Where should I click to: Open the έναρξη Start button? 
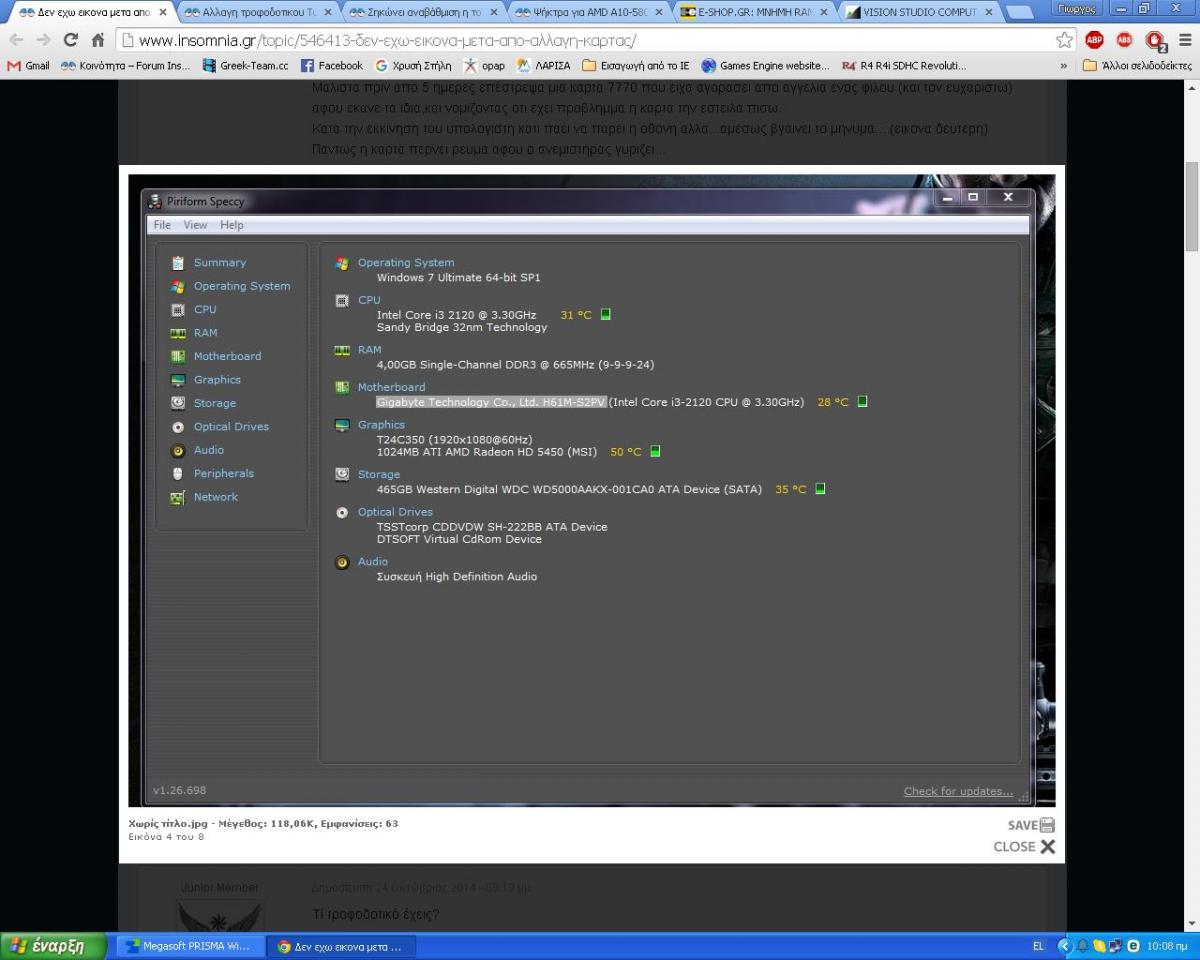[52, 946]
